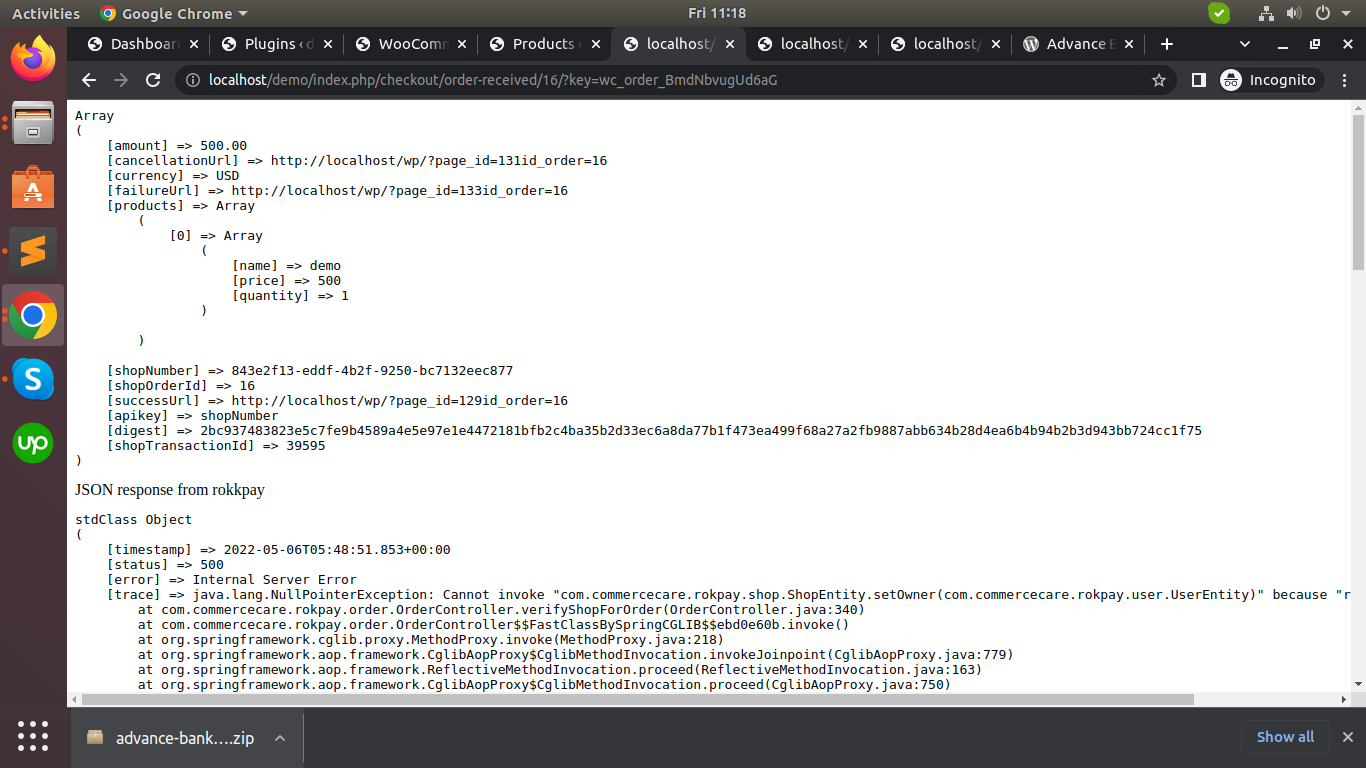Click Show all downloads
The height and width of the screenshot is (768, 1366).
[x=1285, y=737]
